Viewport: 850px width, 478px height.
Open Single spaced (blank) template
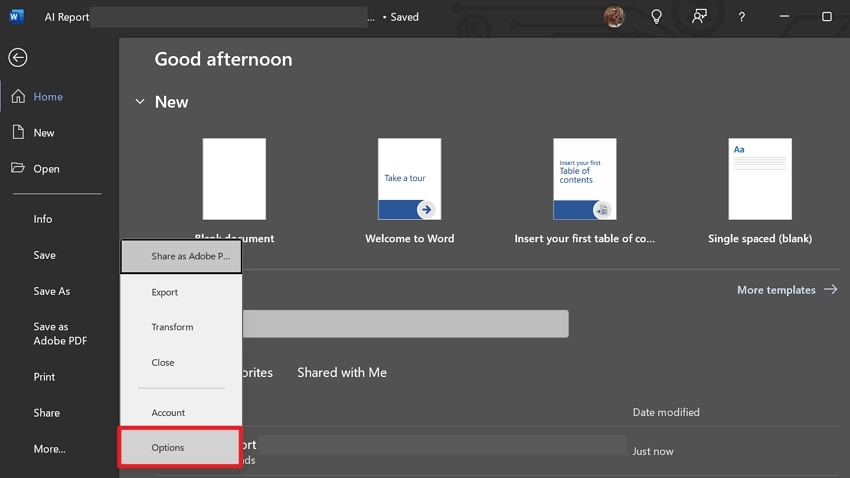click(760, 179)
